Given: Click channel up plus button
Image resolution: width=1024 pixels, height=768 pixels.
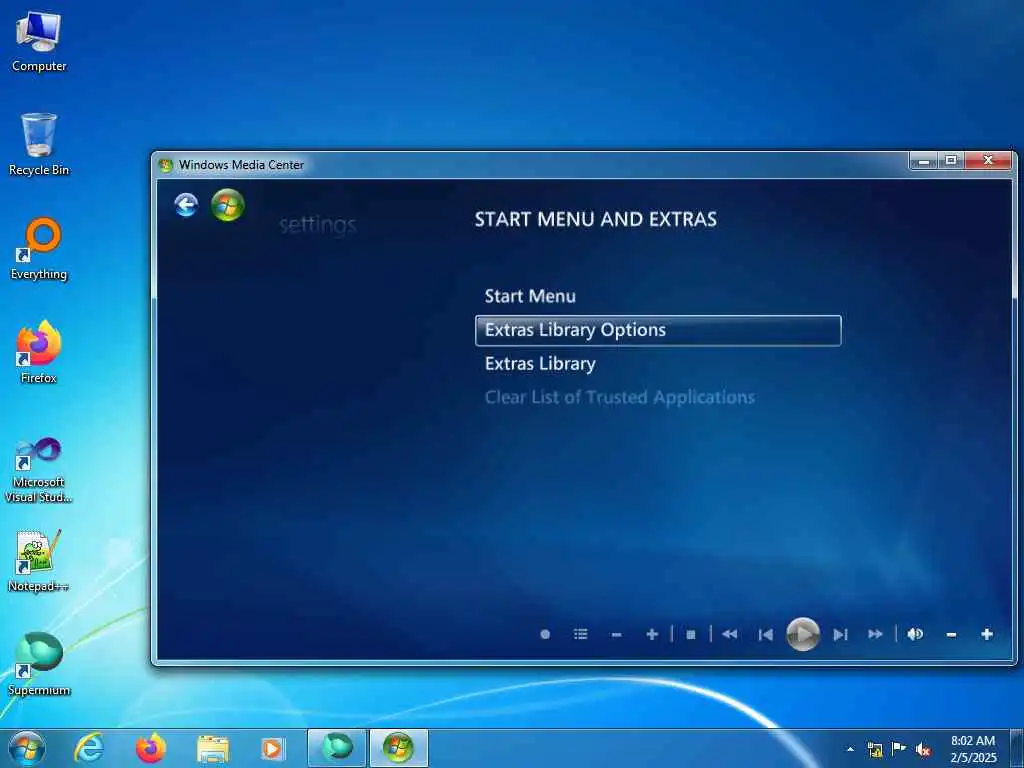Looking at the screenshot, I should [x=652, y=634].
